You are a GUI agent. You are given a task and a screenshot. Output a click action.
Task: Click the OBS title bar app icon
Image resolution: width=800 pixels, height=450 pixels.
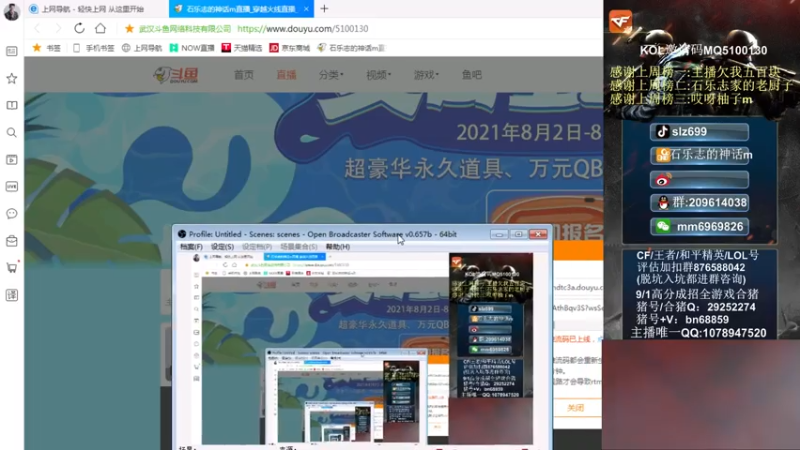click(182, 234)
